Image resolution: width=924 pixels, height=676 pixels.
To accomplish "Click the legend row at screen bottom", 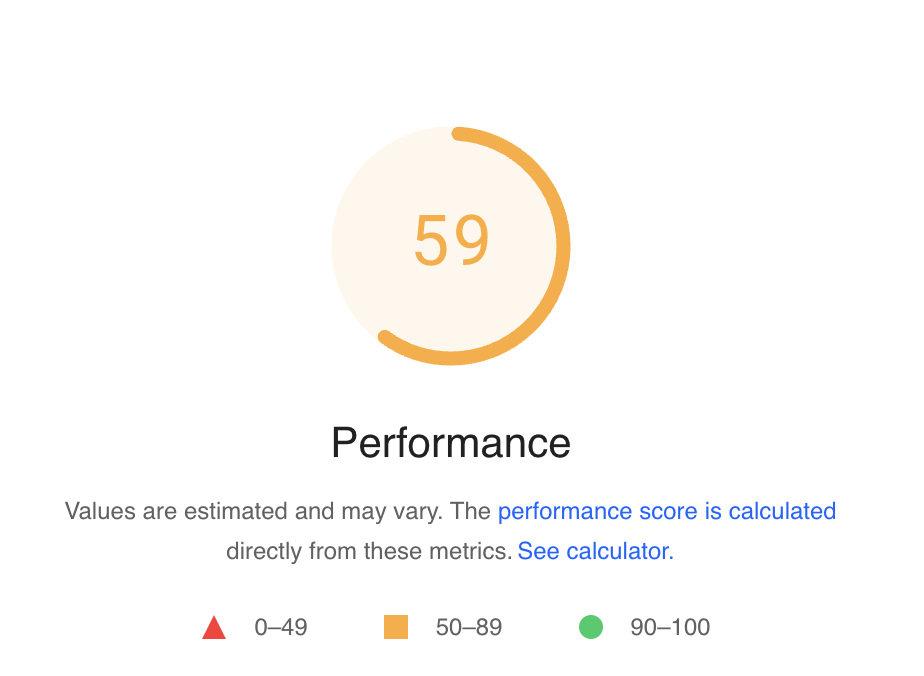I will (x=452, y=627).
